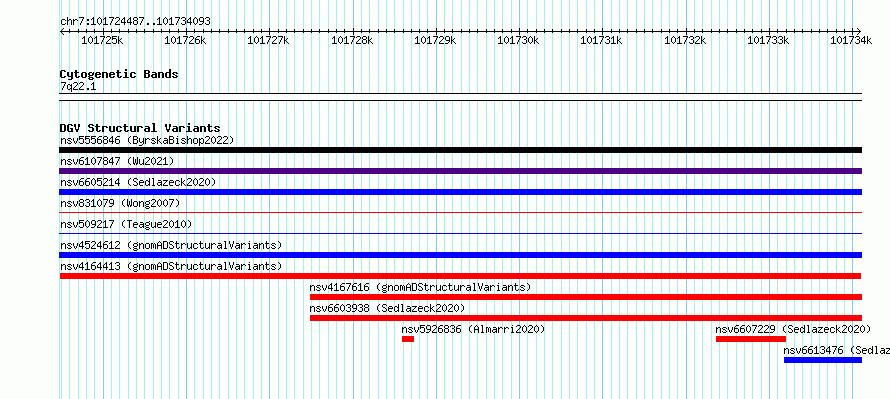Viewport: 890px width, 399px height.
Task: Click the 101729k ruler position
Action: click(436, 40)
